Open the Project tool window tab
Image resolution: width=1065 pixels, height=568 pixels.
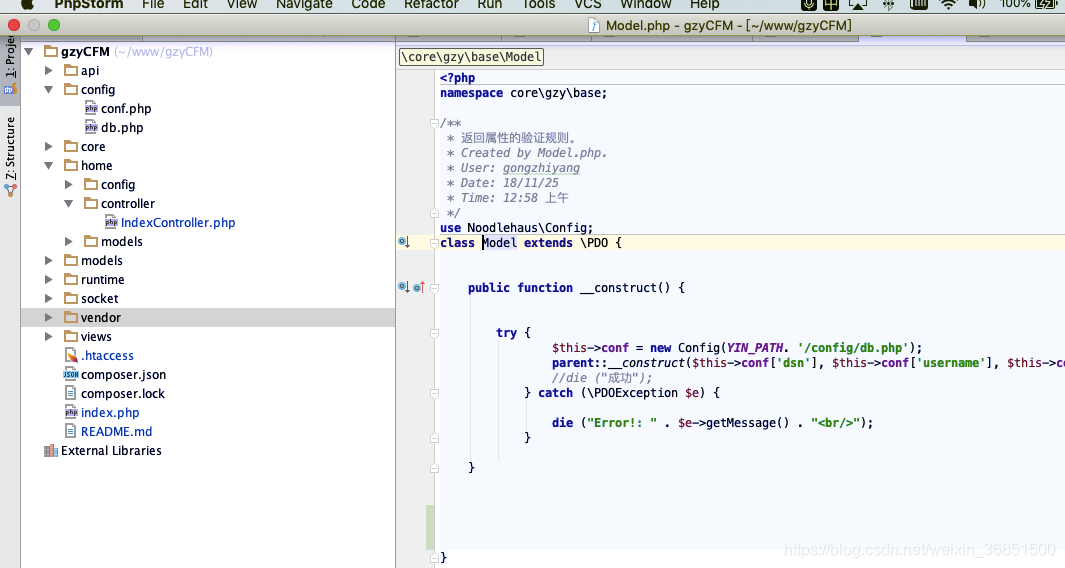click(10, 67)
